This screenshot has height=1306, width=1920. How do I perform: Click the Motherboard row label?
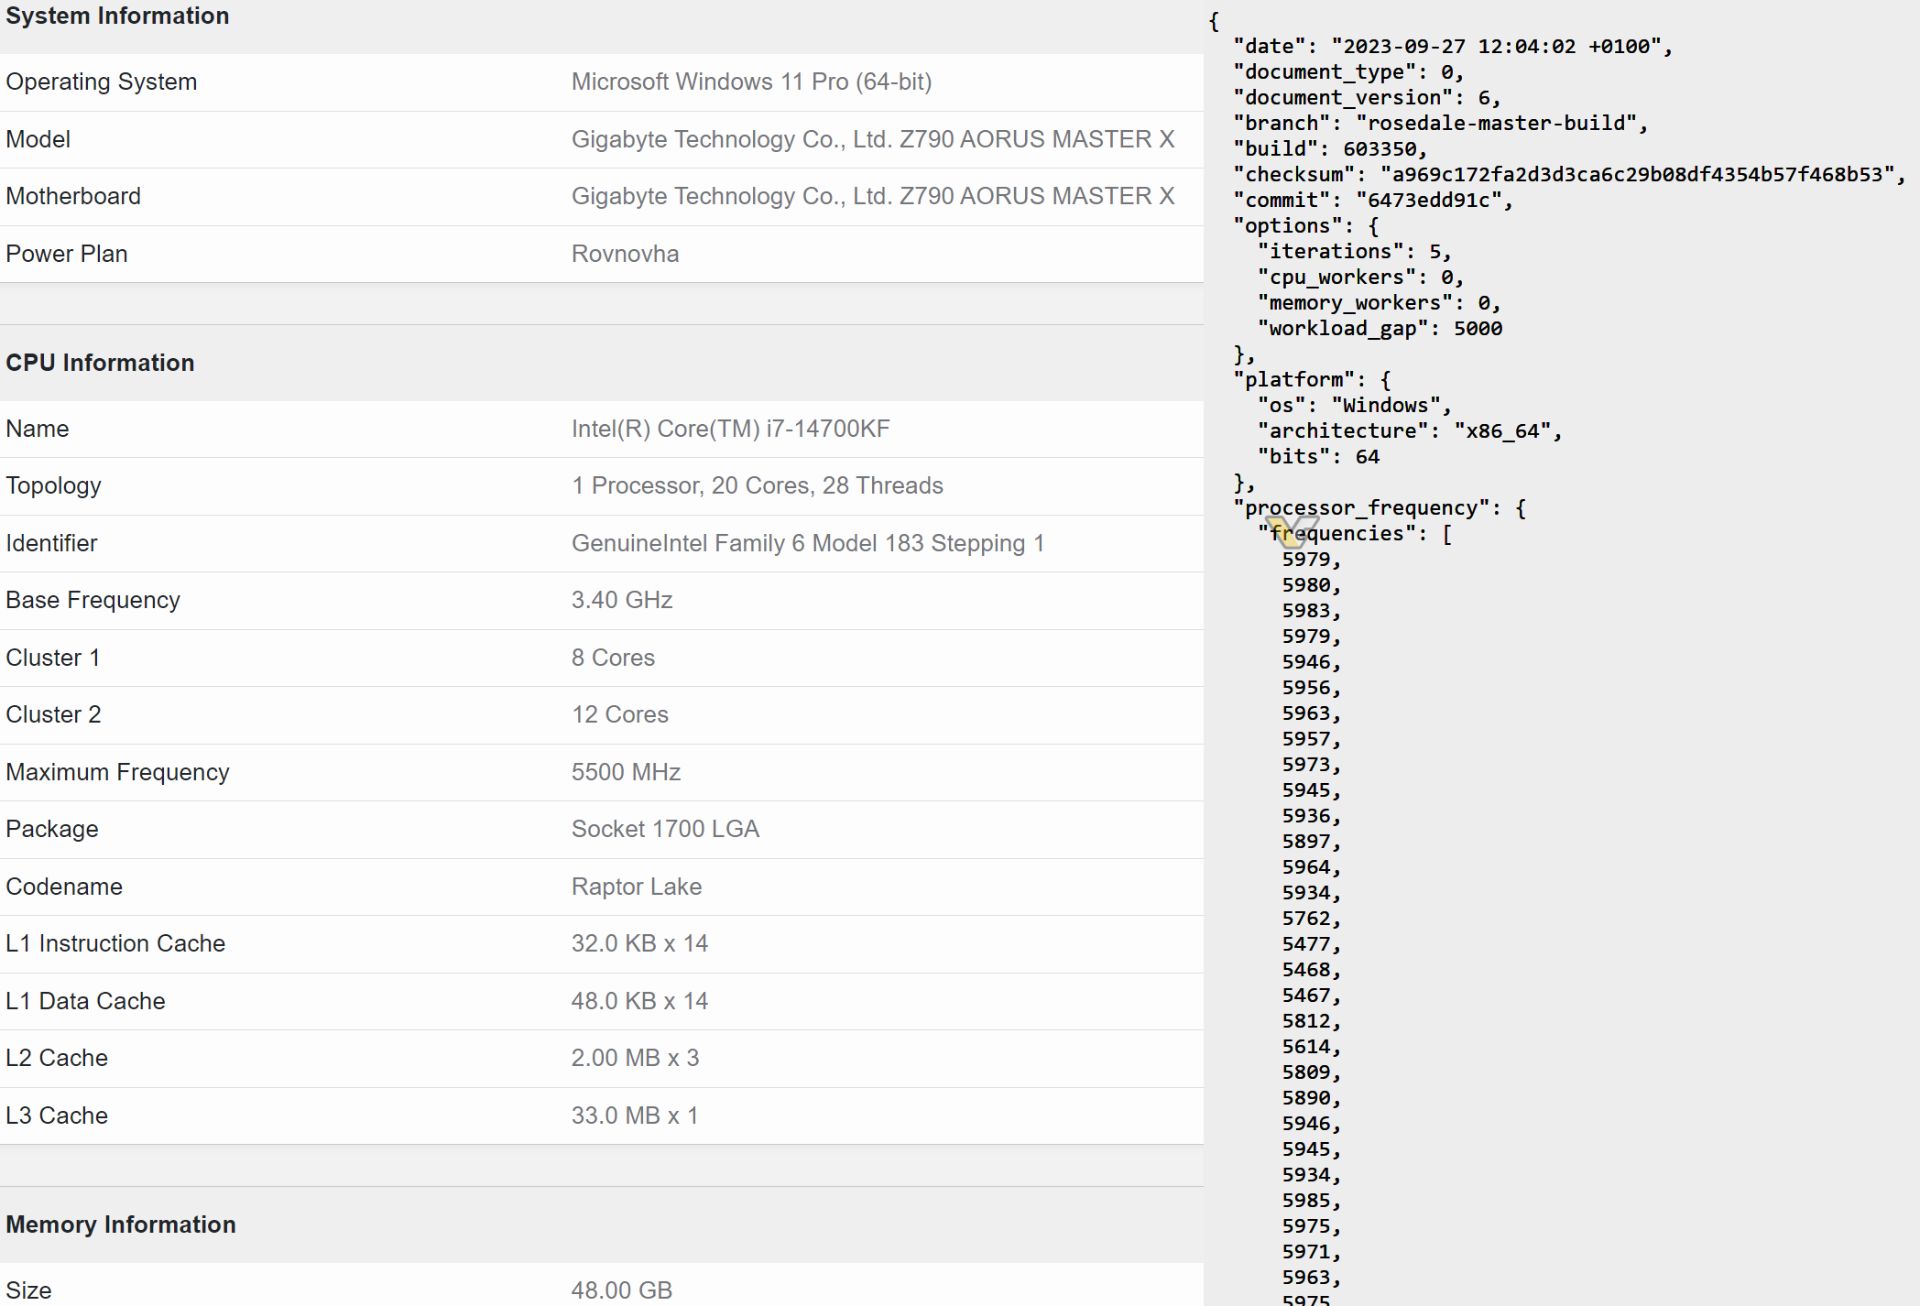click(x=73, y=196)
